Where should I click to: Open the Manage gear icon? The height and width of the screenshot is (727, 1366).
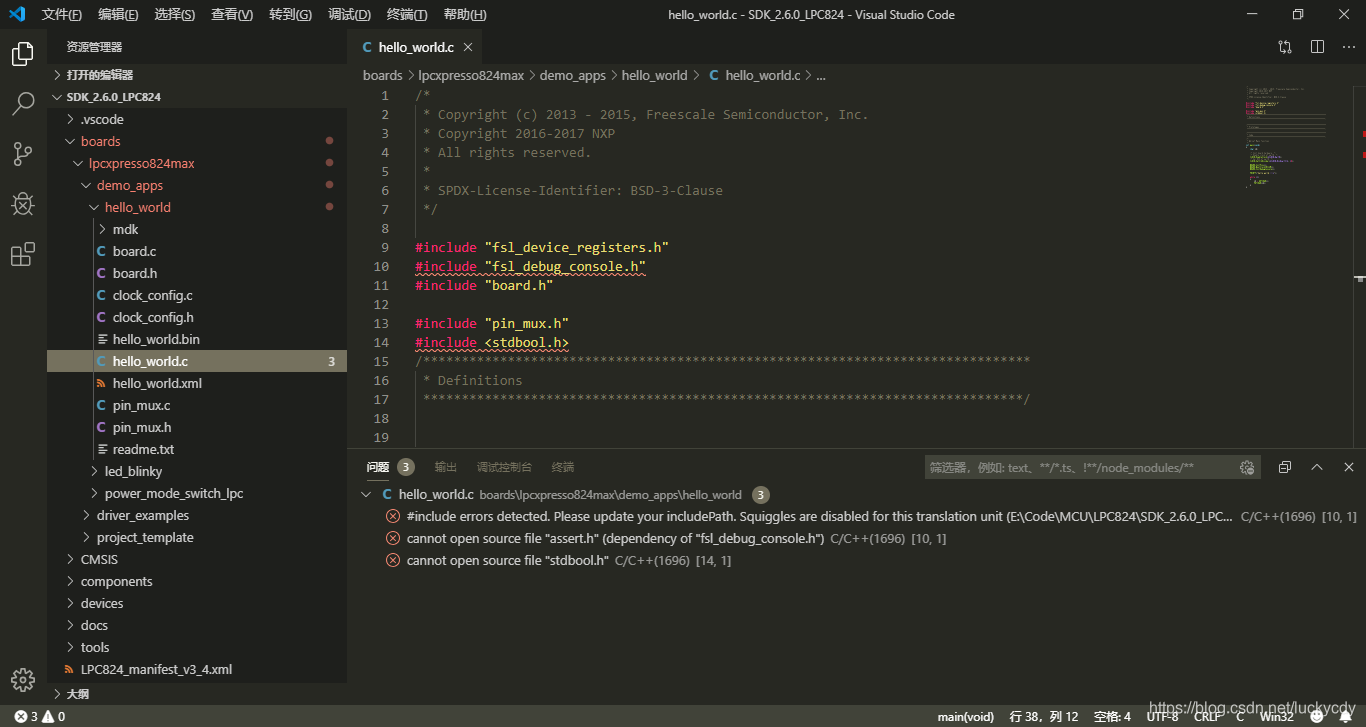click(23, 679)
